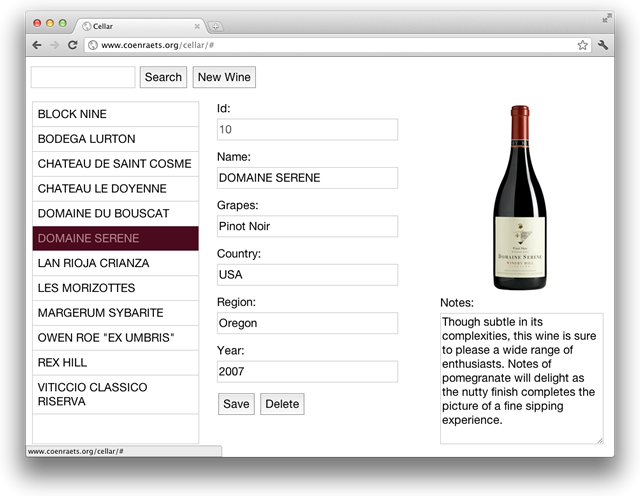The height and width of the screenshot is (496, 640).
Task: Click the Grapes: label
Action: tap(238, 205)
